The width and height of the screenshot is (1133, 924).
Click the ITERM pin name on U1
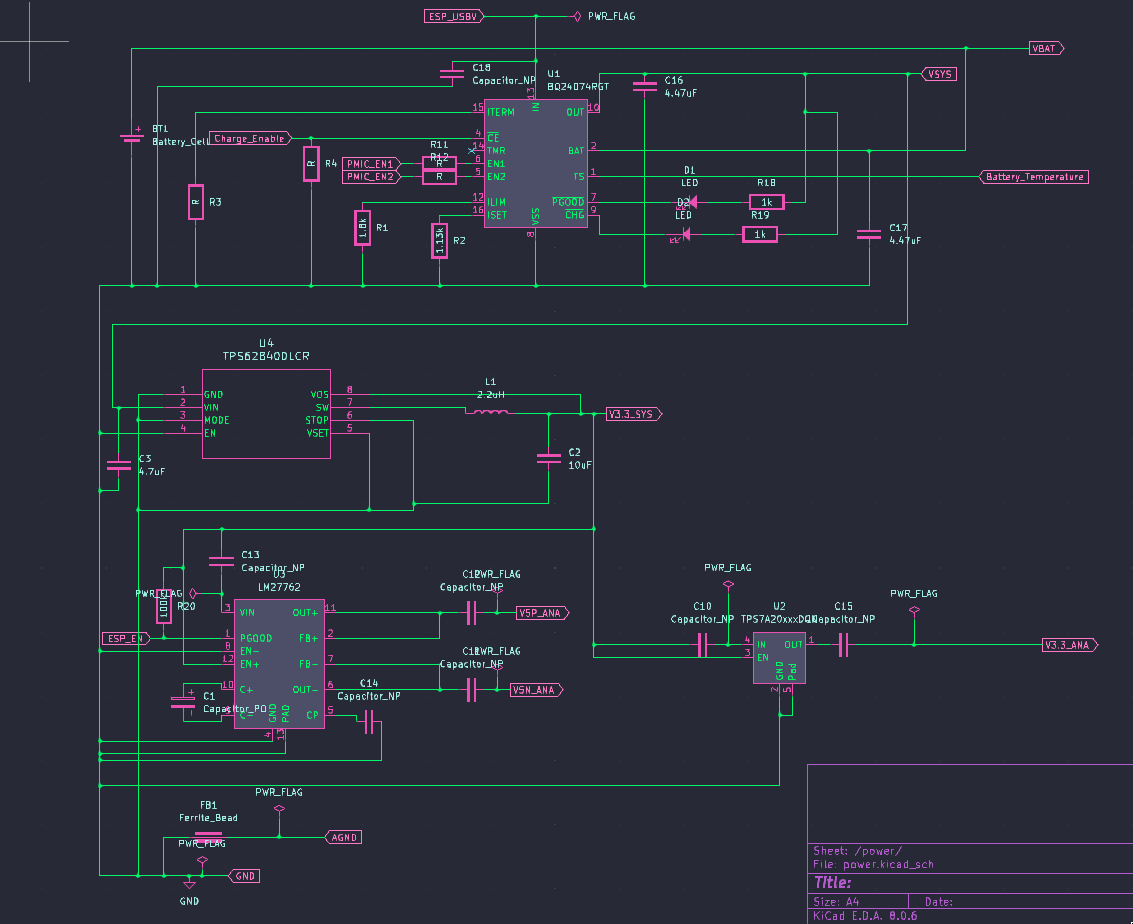pyautogui.click(x=501, y=112)
